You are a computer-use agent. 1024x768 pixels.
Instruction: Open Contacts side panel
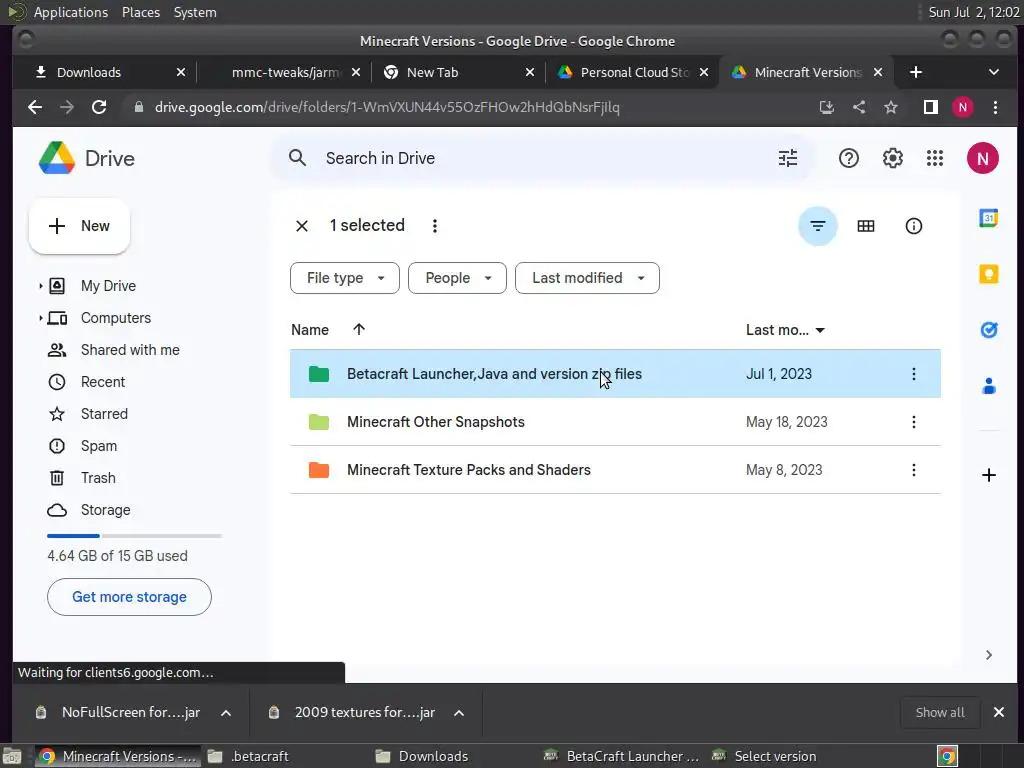pyautogui.click(x=988, y=387)
